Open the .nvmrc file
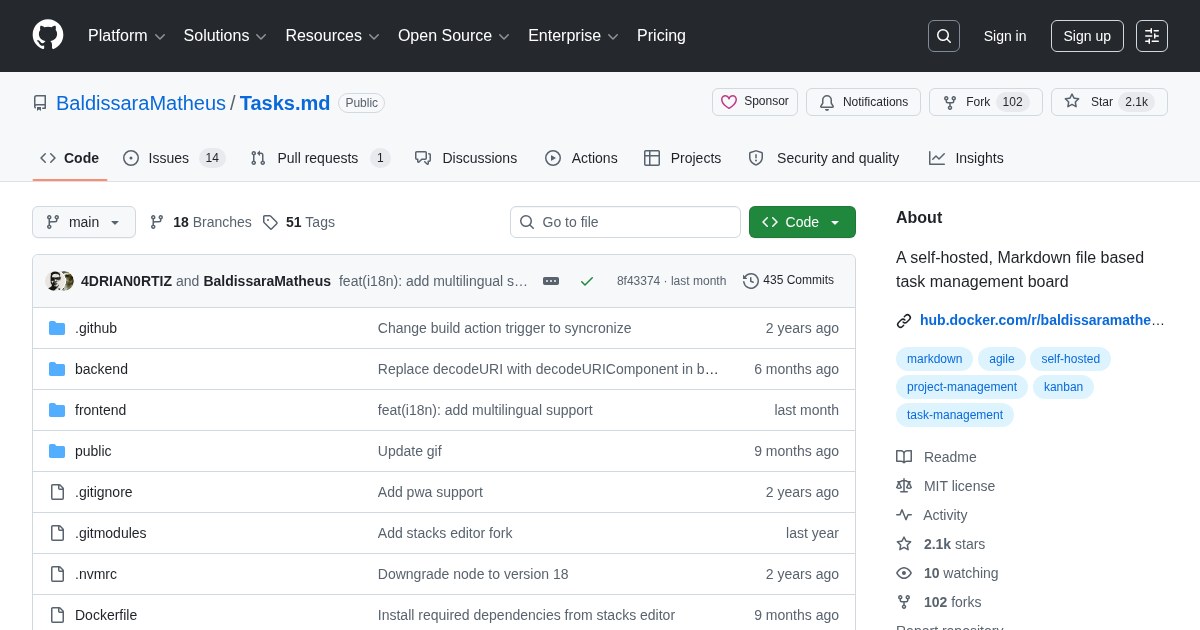1200x630 pixels. [x=96, y=574]
